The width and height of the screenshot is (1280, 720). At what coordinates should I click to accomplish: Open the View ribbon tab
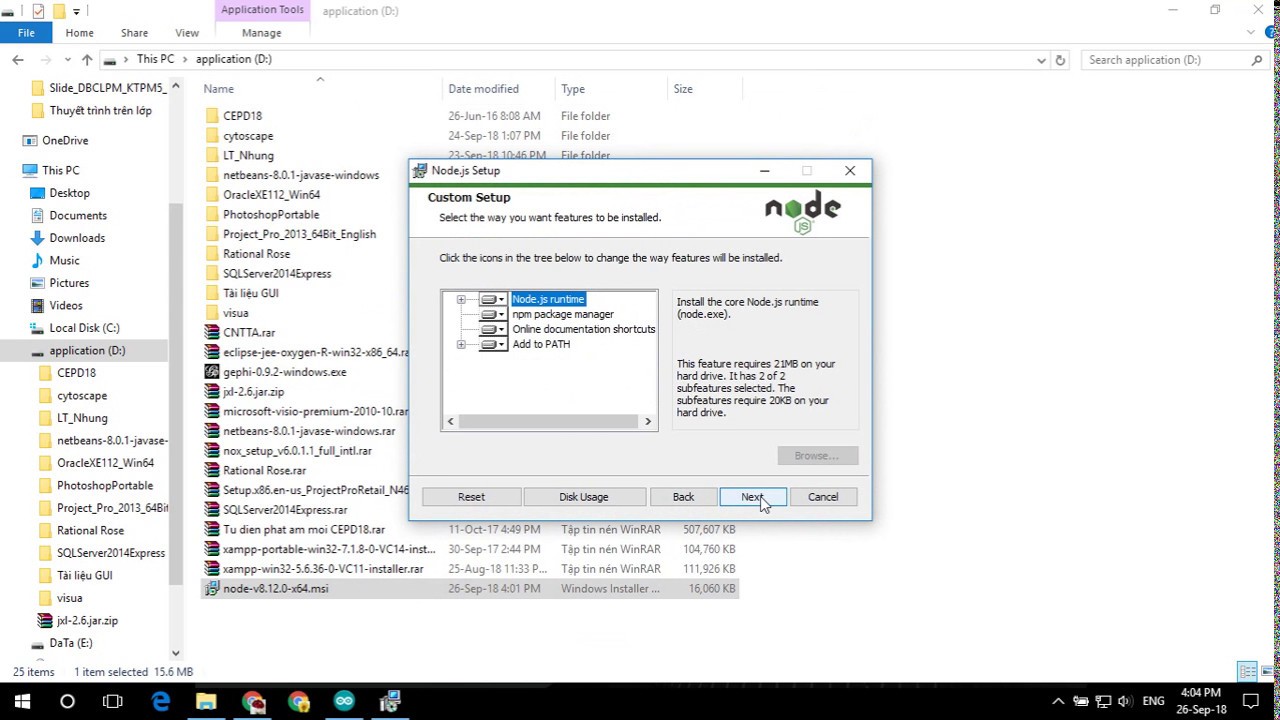coord(187,33)
